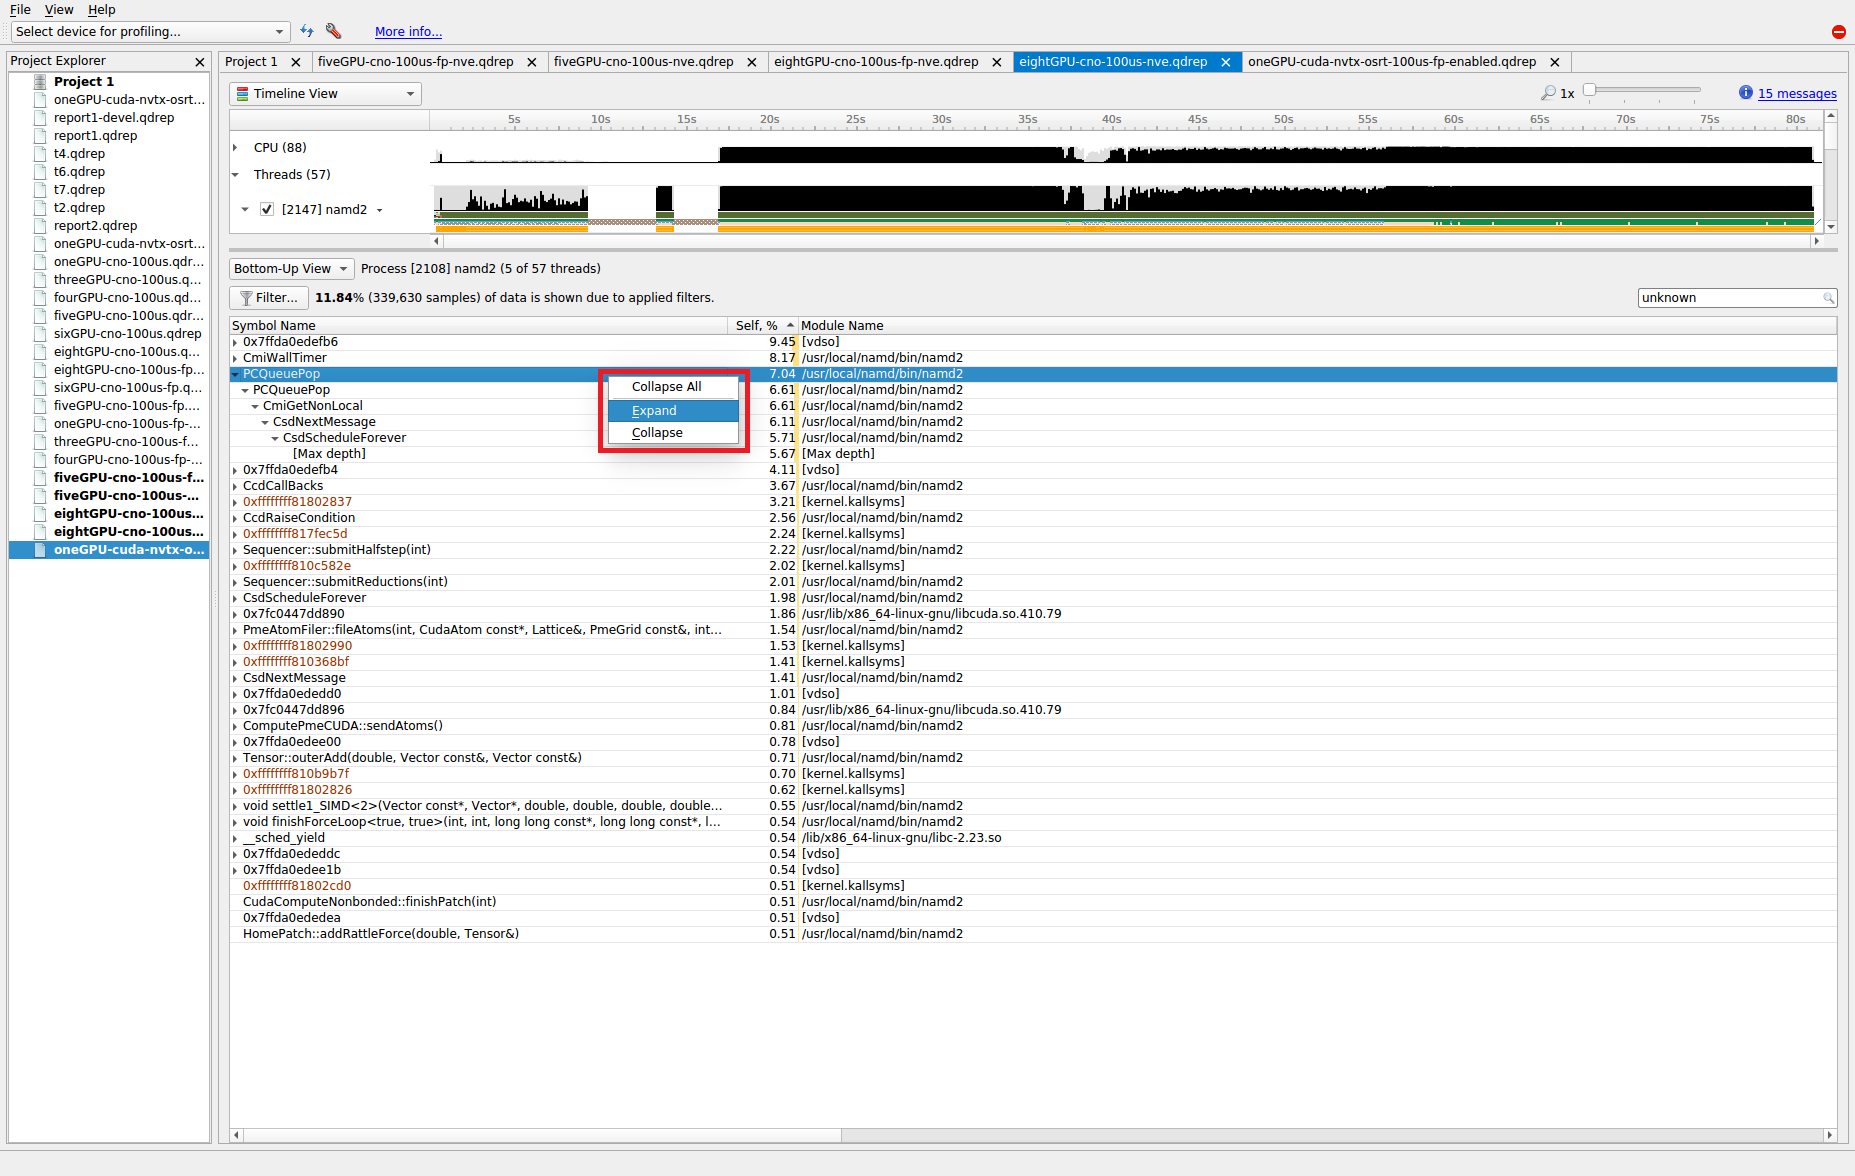Viewport: 1855px width, 1176px height.
Task: Click the wrench settings icon in toolbar
Action: [x=334, y=32]
